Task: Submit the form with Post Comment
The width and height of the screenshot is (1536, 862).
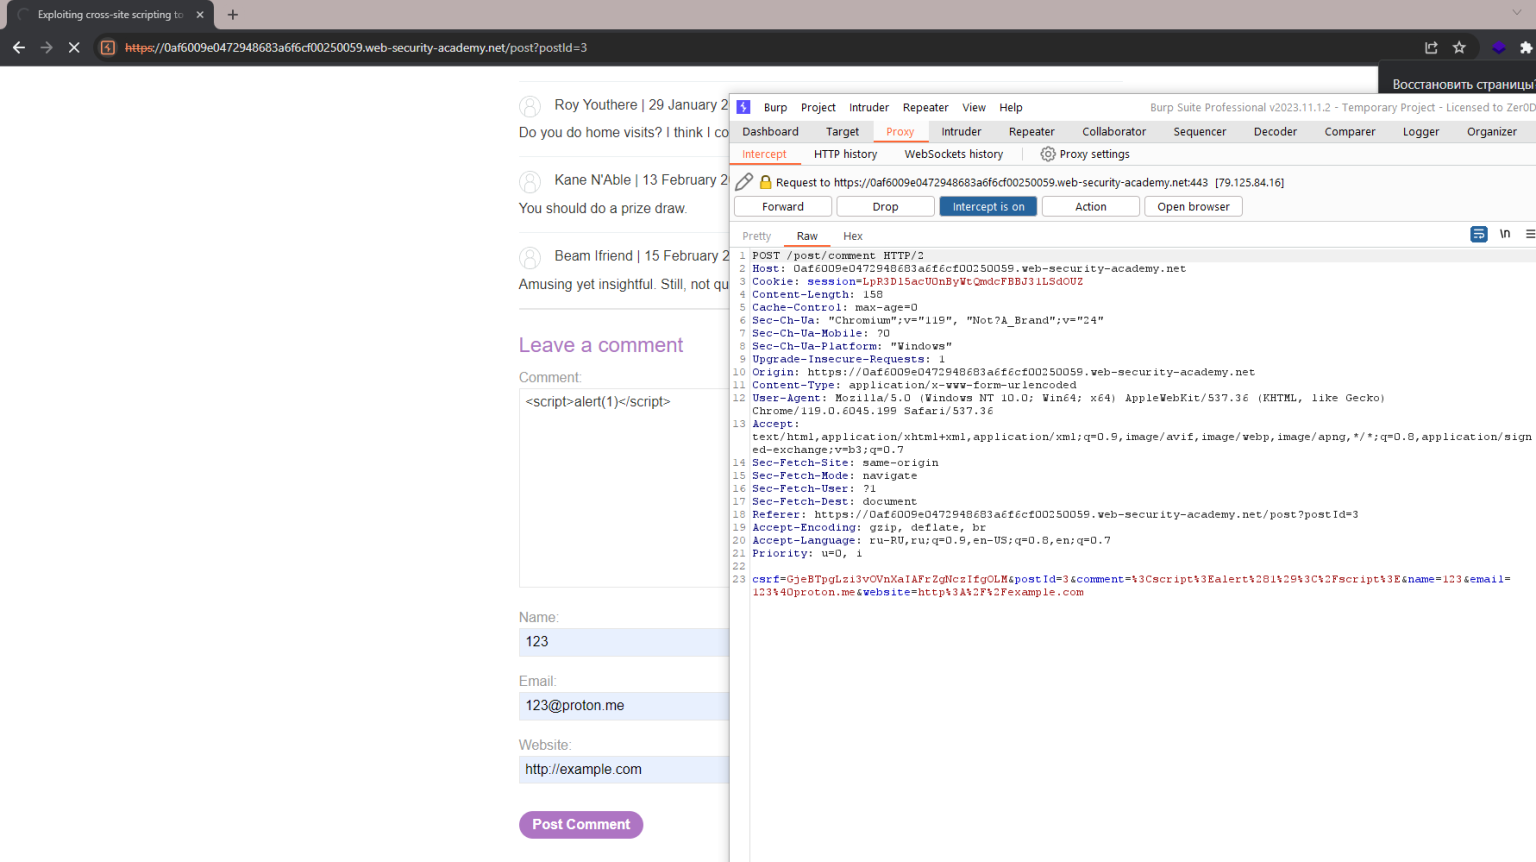Action: pyautogui.click(x=581, y=824)
